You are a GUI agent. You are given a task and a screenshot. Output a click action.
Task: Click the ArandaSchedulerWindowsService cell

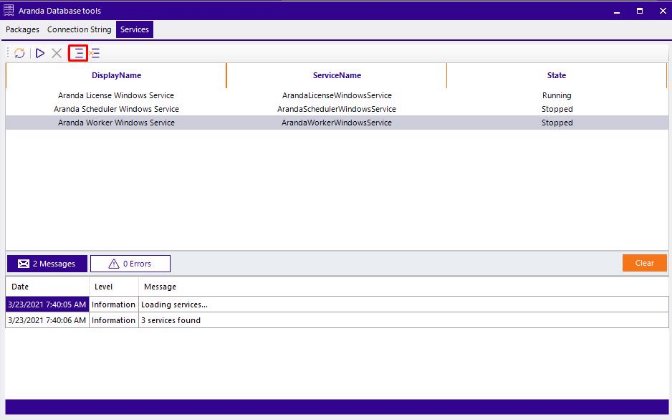tap(337, 109)
